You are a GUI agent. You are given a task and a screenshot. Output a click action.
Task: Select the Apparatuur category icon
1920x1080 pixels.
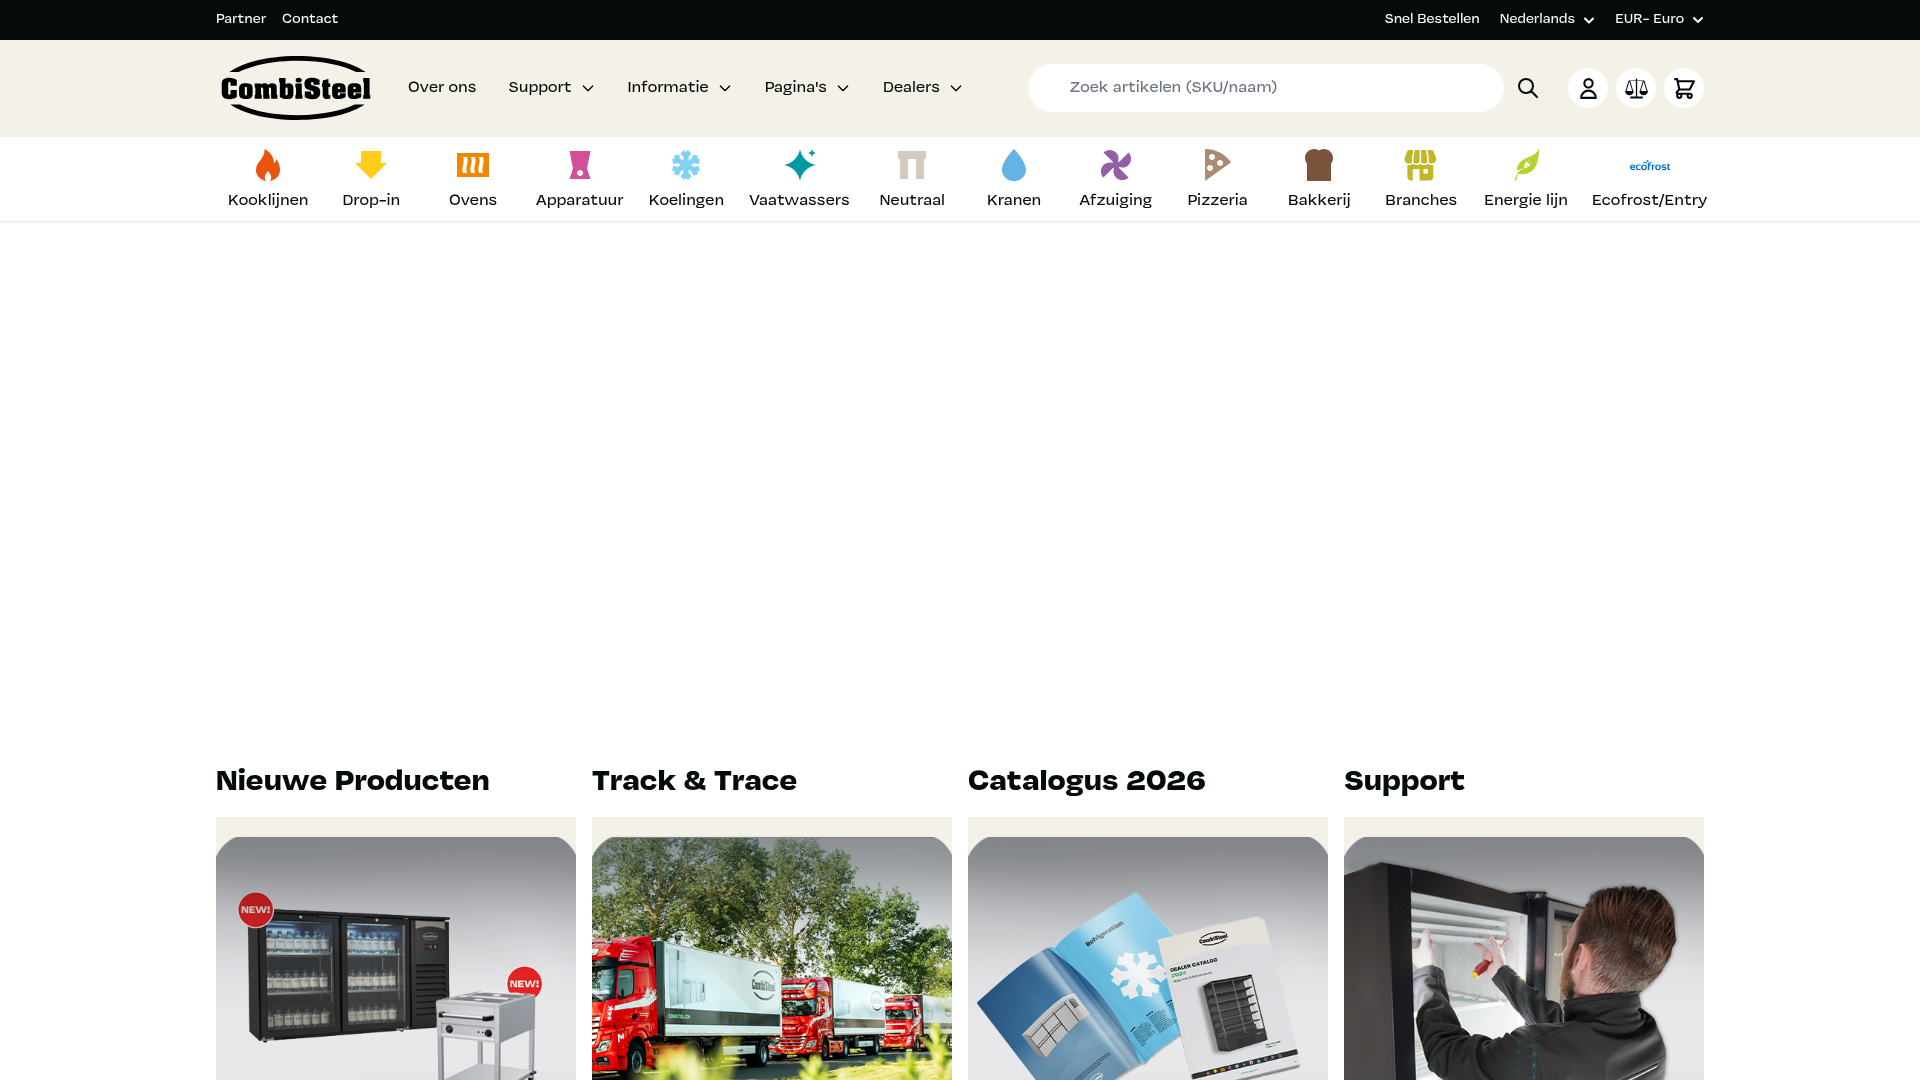tap(580, 165)
